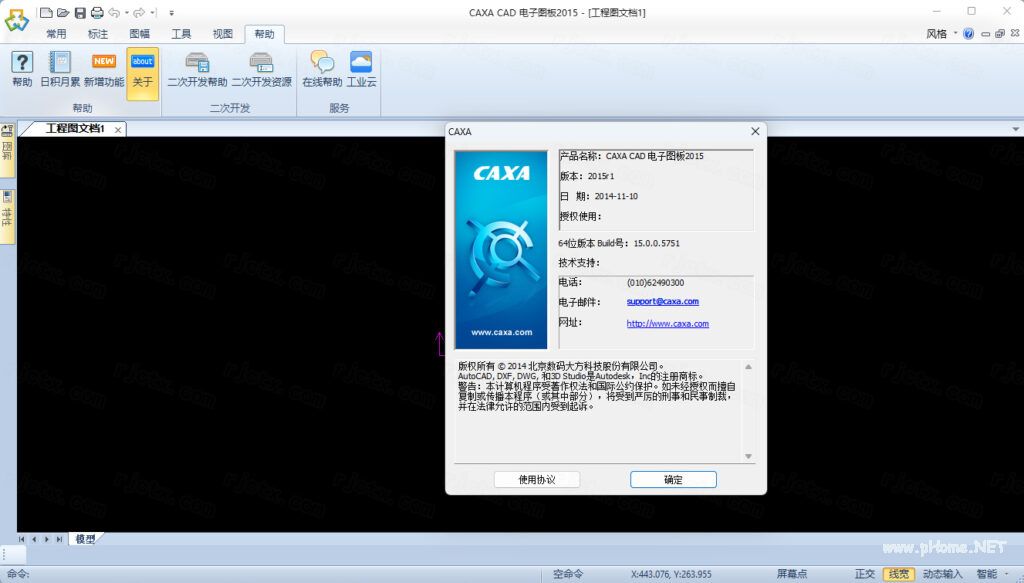This screenshot has height=583, width=1024.
Task: Click the 使用协议 license agreement button
Action: 535,479
